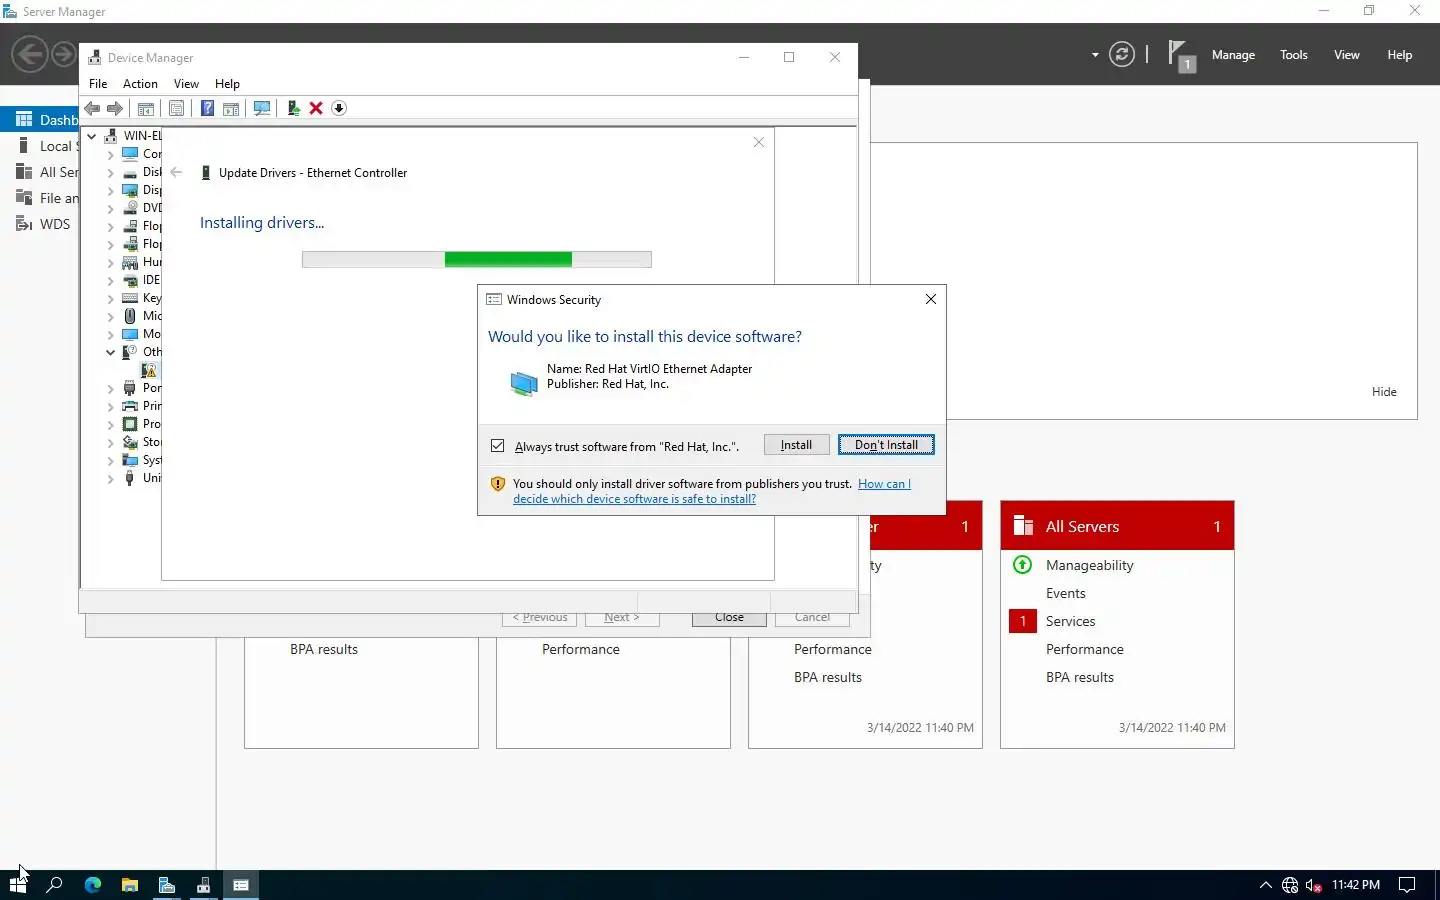The image size is (1440, 900).
Task: Click the Server Manager refresh icon
Action: 1122,55
